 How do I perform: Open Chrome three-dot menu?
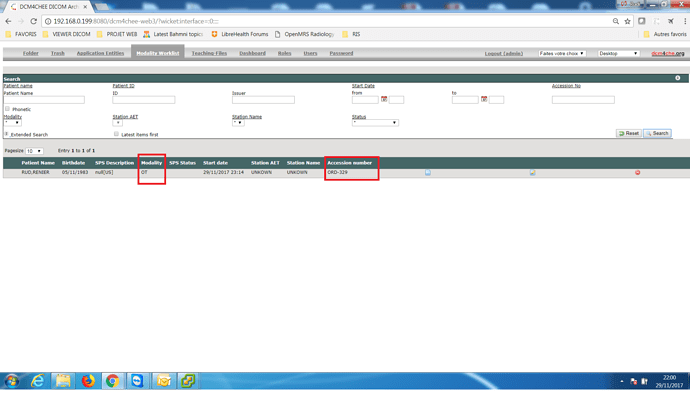point(685,21)
